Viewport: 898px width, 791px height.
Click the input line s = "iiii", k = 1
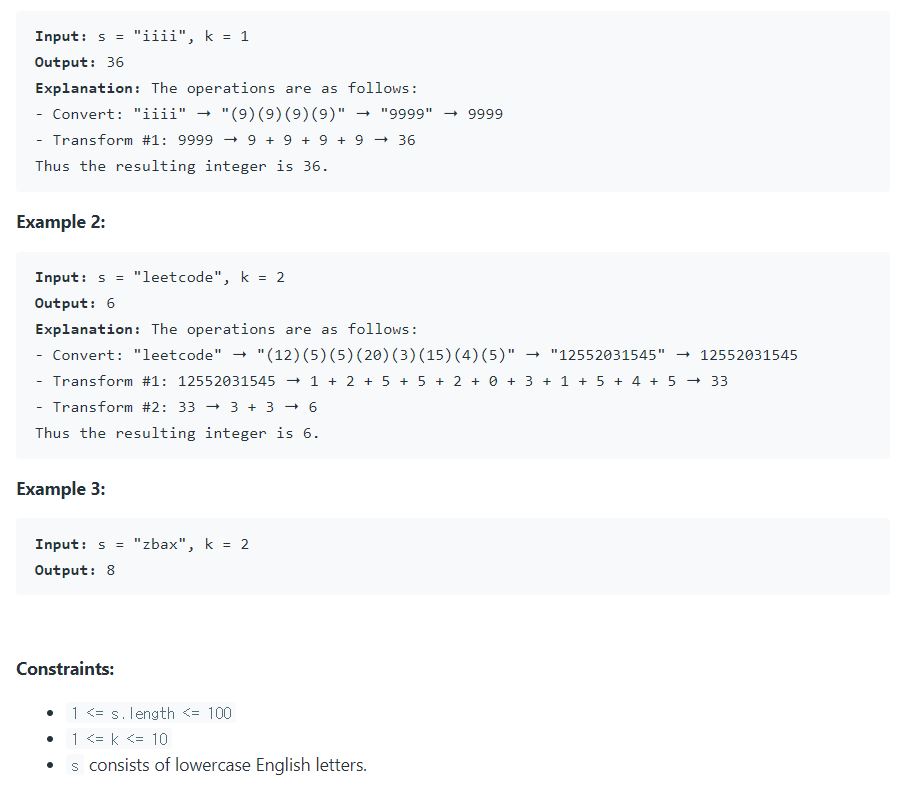142,37
